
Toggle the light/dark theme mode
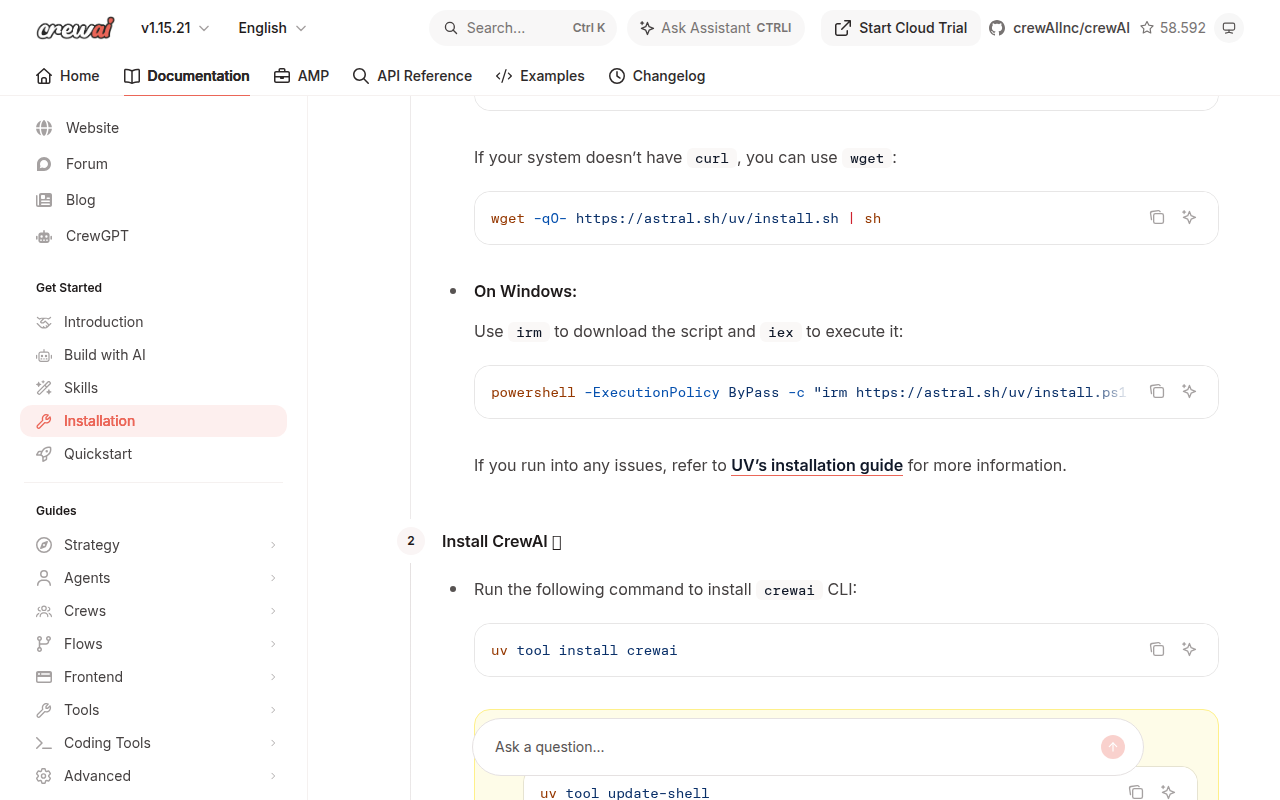click(x=1229, y=28)
